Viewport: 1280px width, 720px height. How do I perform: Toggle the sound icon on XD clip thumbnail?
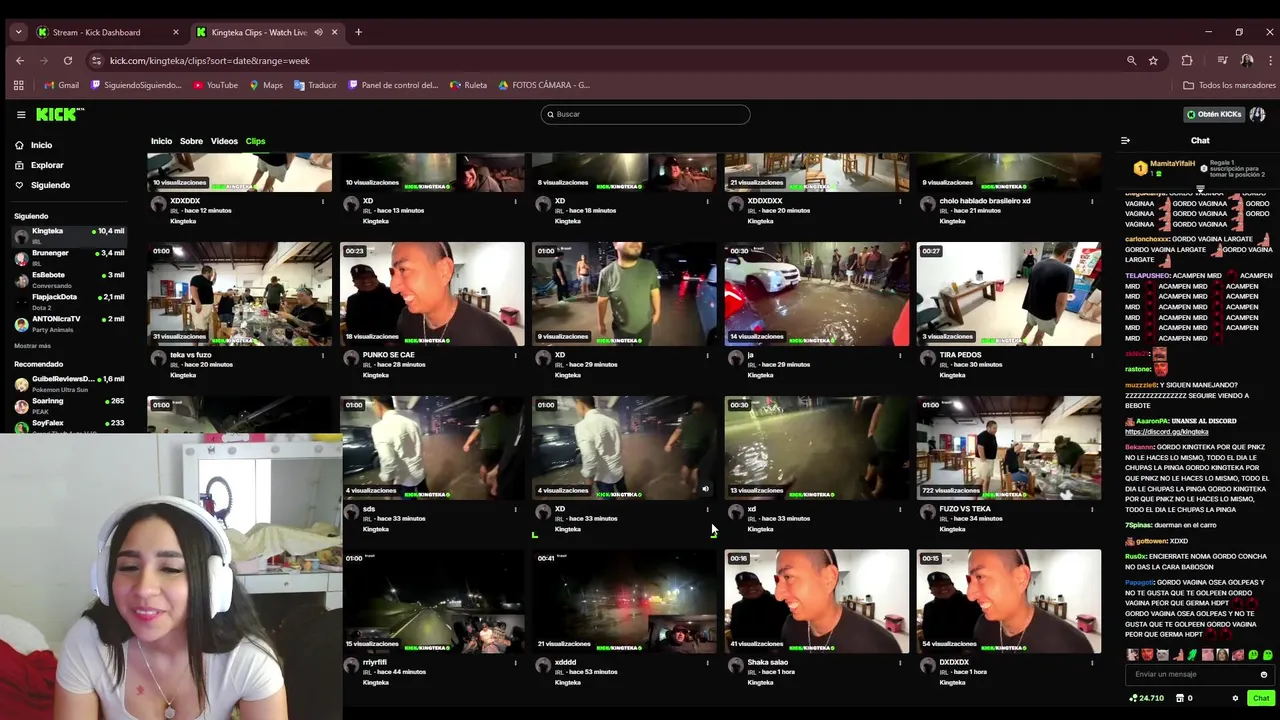[705, 490]
